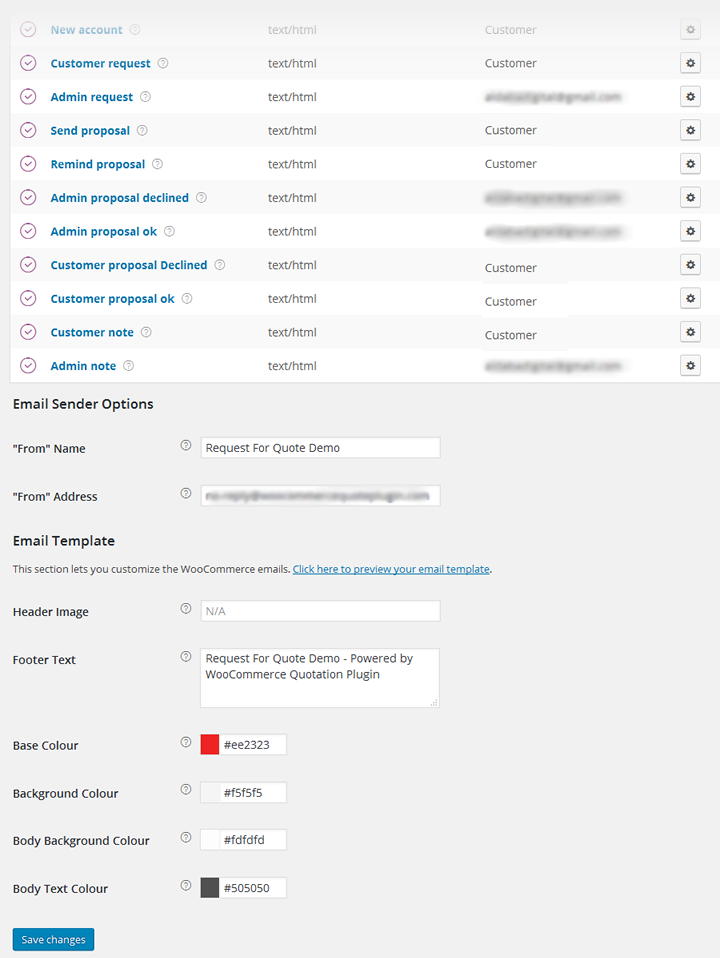Click inside the Footer Text textarea
Viewport: 720px width, 958px height.
point(320,677)
